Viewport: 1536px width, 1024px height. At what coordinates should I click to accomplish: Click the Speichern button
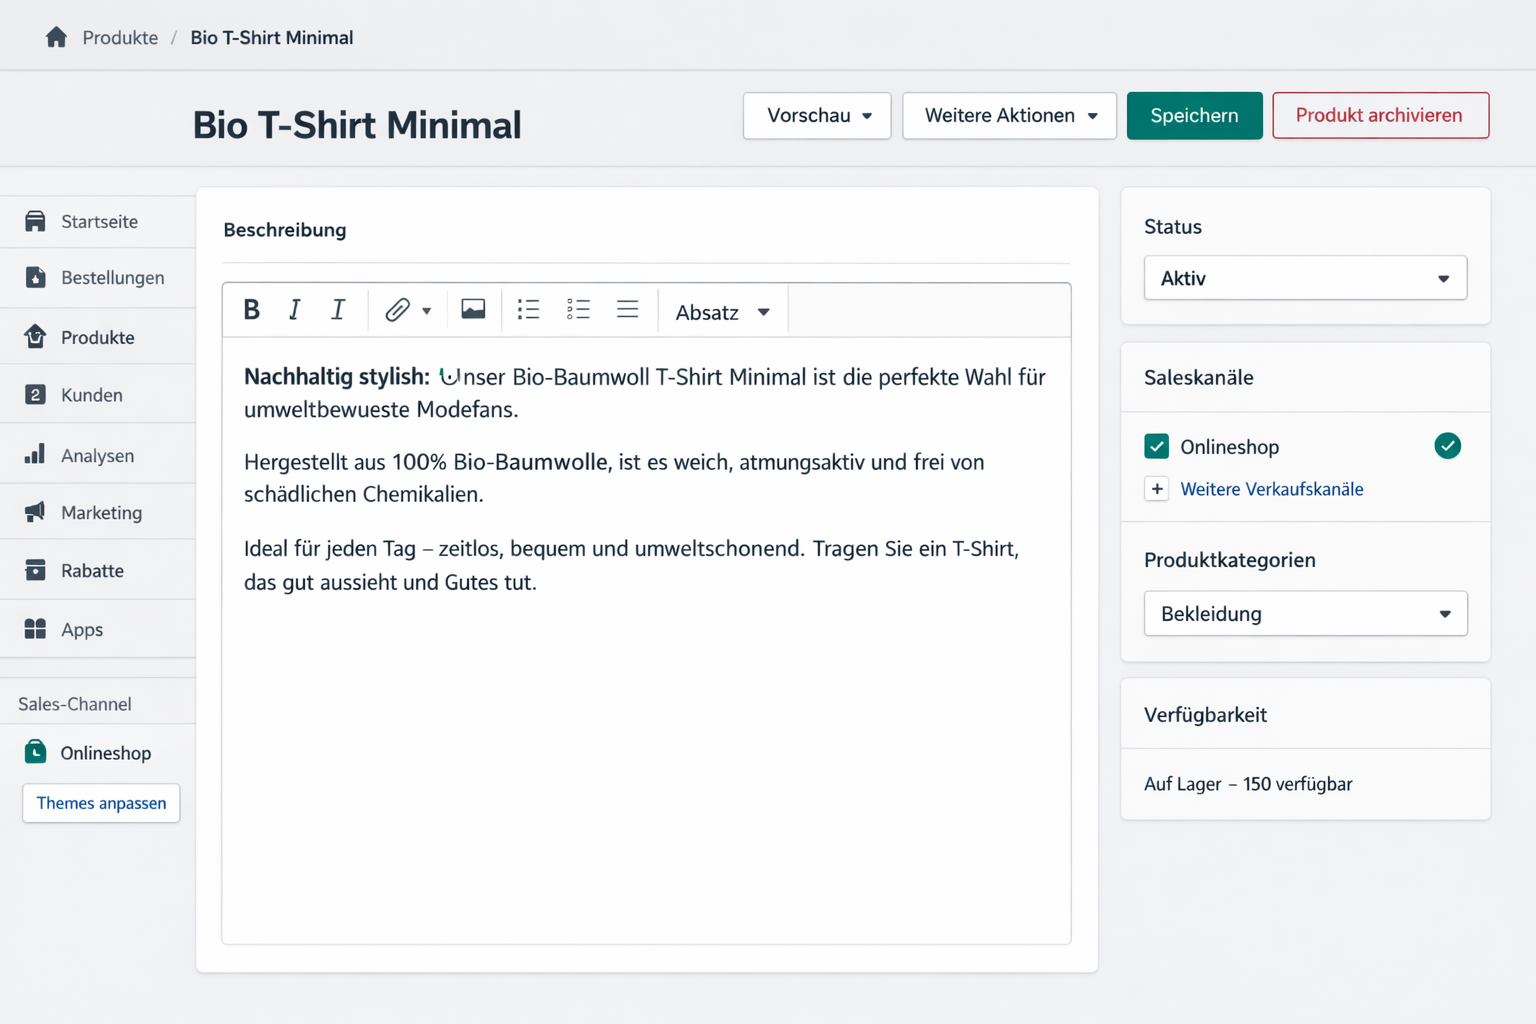coord(1194,116)
